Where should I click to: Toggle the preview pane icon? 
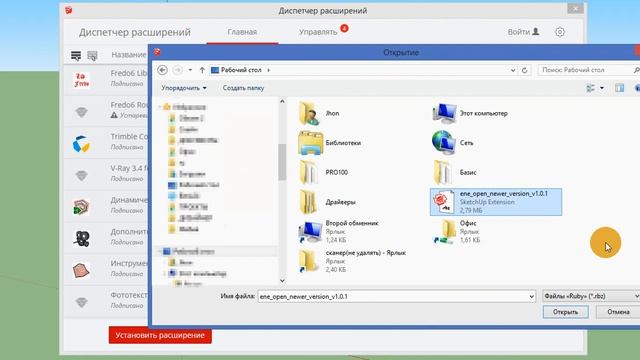coord(619,88)
